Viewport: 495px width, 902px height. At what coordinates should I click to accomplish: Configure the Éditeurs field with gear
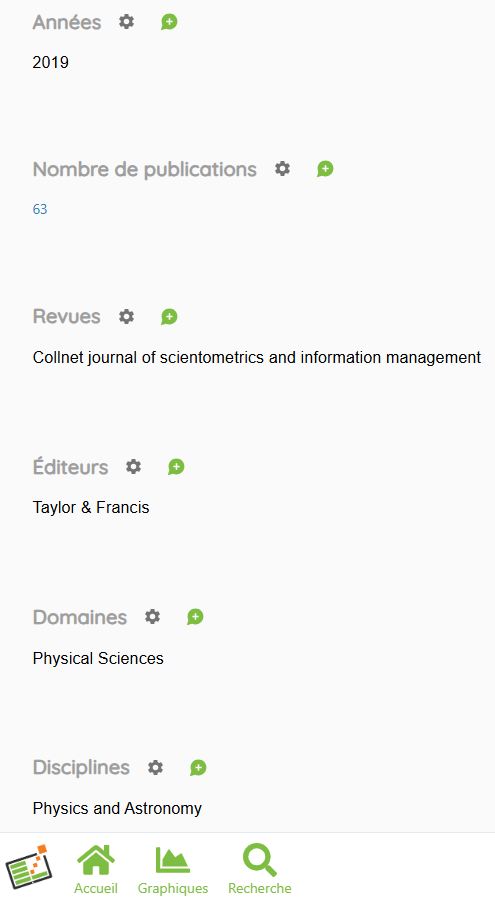pos(134,467)
